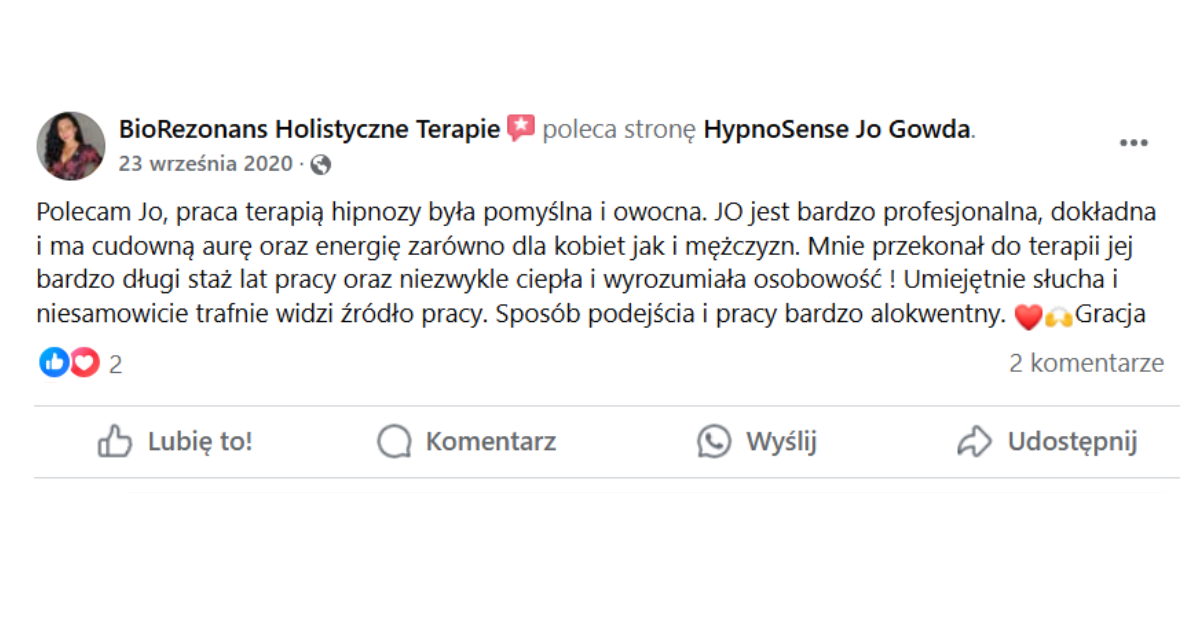
Task: Click the globe audience icon near the date
Action: [320, 164]
